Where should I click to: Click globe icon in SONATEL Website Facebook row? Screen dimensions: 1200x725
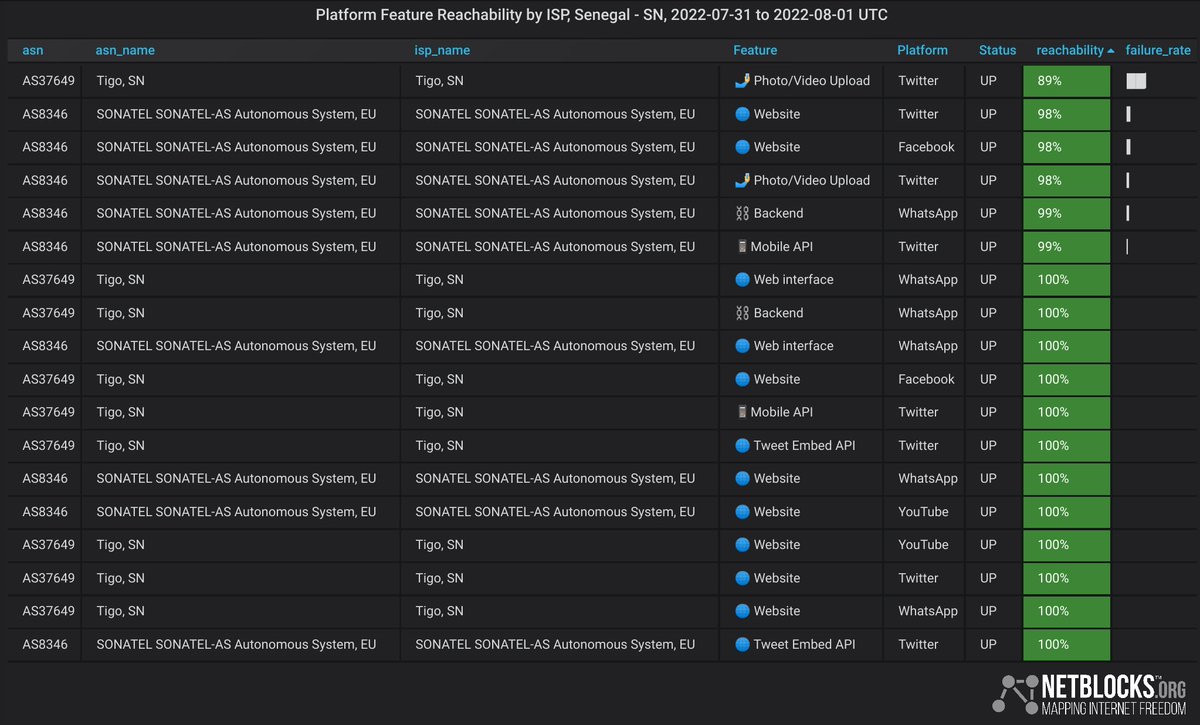coord(742,147)
